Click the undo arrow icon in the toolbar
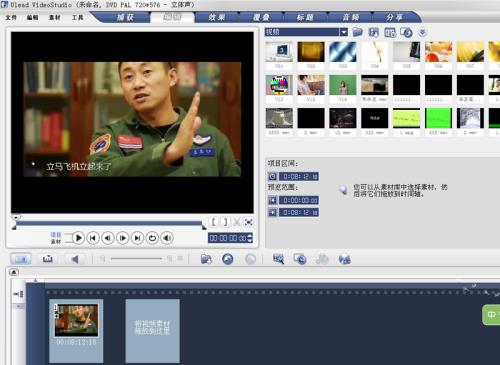This screenshot has height=365, width=500. click(228, 259)
